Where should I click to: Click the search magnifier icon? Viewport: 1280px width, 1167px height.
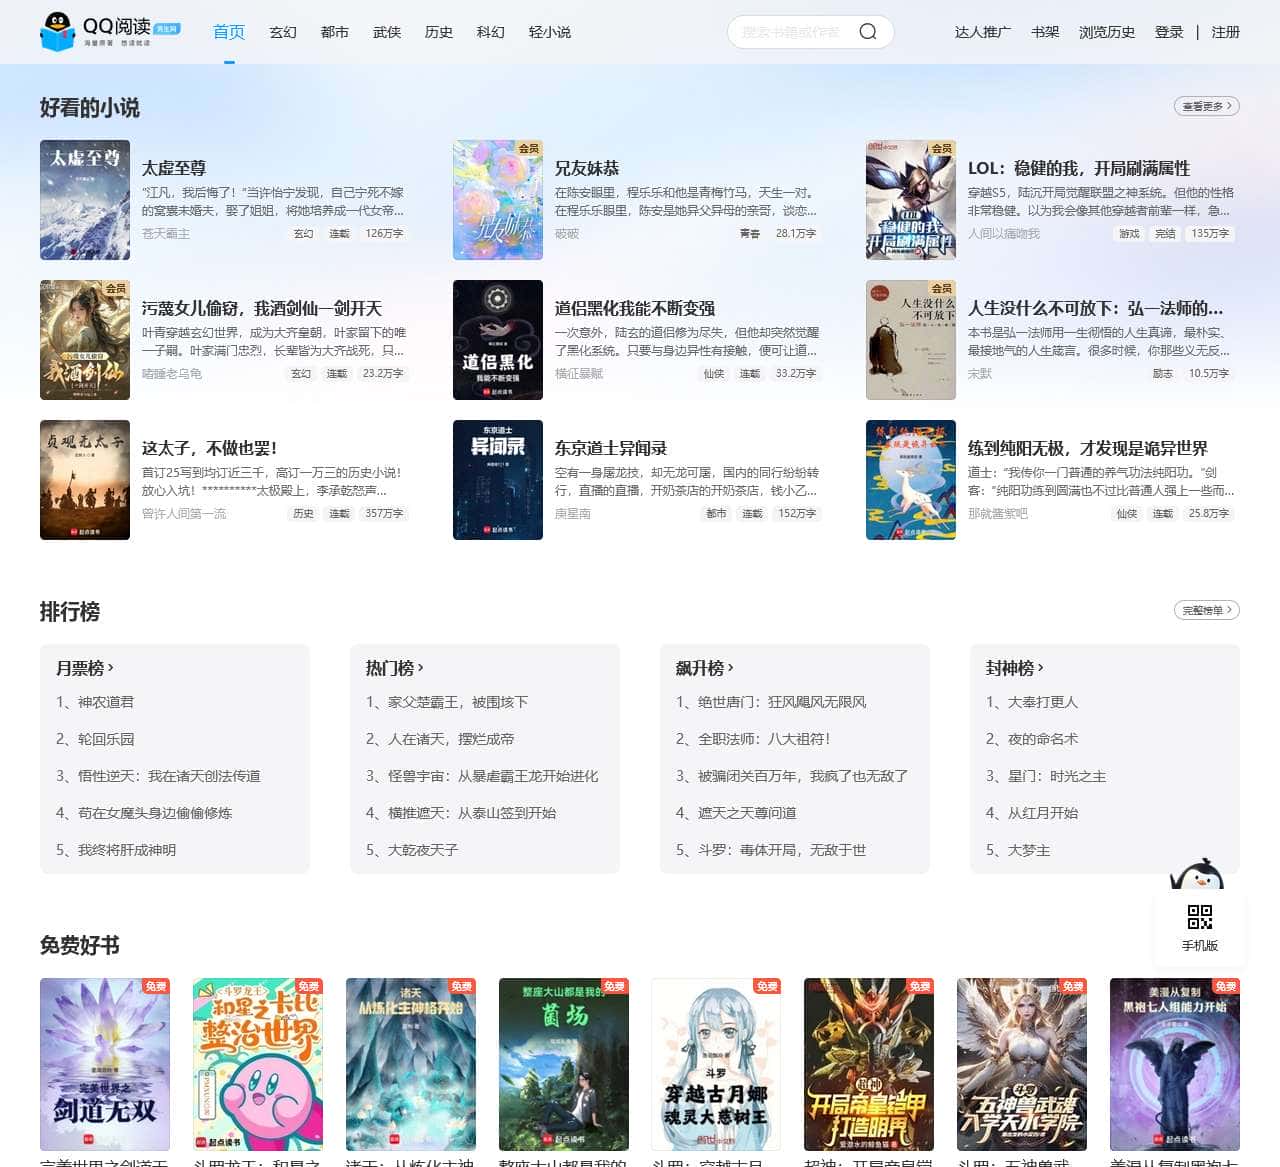point(868,32)
